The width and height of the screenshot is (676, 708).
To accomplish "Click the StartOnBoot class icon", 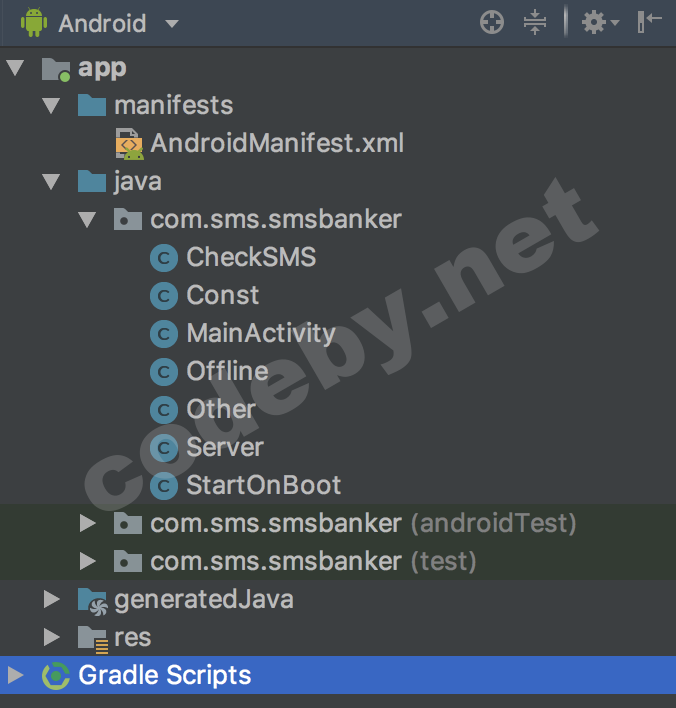I will 164,485.
